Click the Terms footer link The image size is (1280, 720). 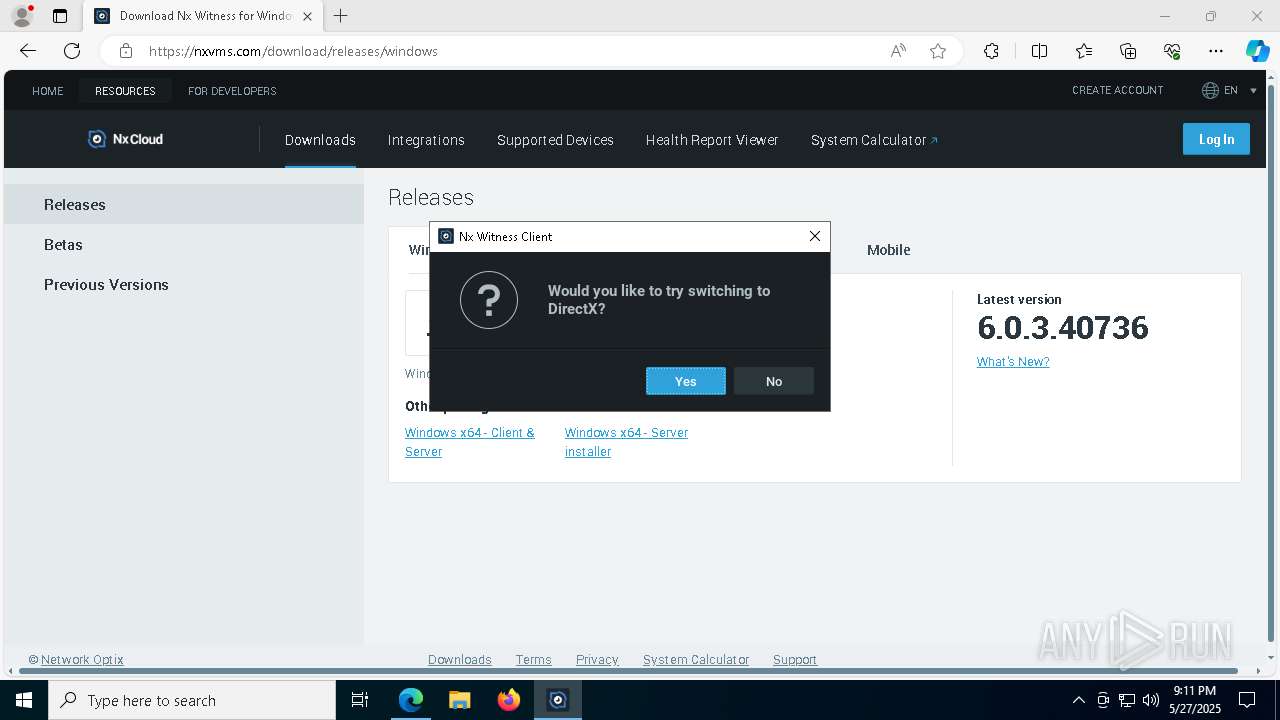[533, 659]
